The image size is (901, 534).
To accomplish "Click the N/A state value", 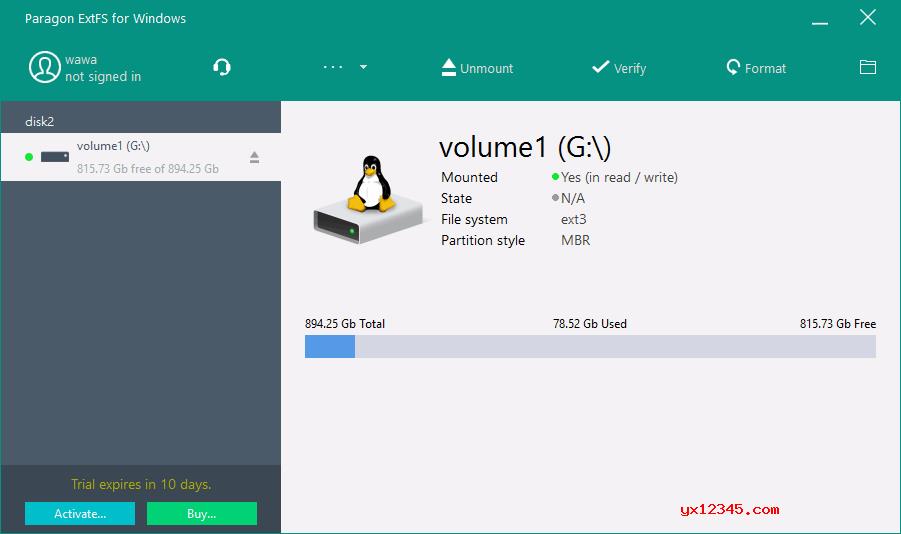I will (572, 198).
